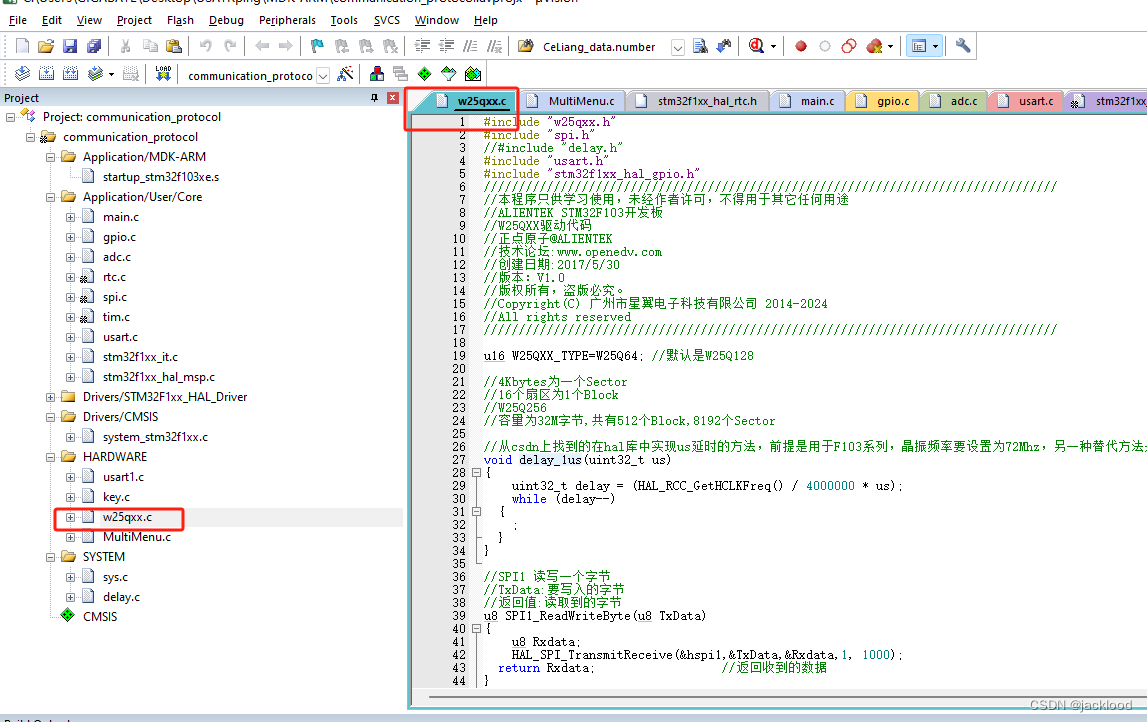Pin the Project panel with the pushpin

pos(375,97)
